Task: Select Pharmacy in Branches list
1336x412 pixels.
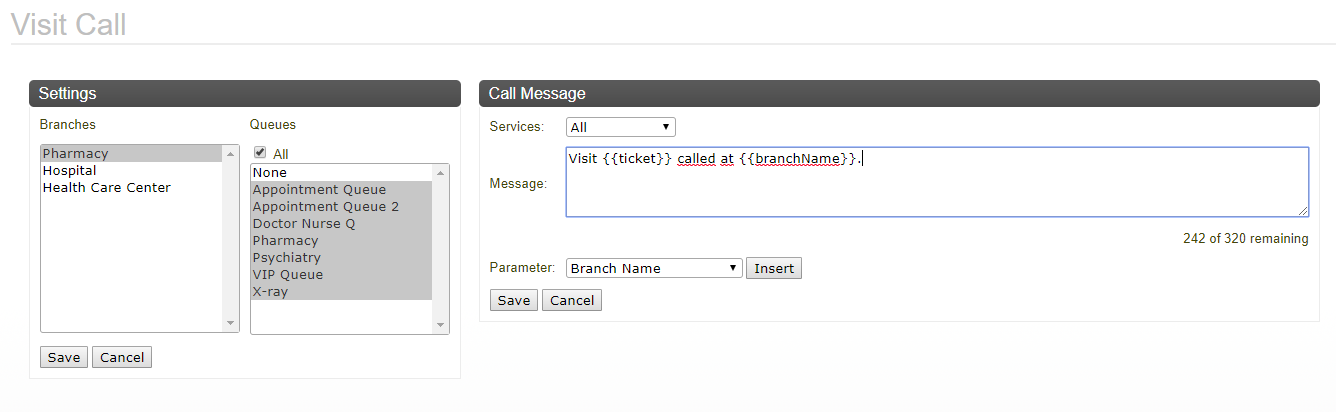Action: point(131,154)
